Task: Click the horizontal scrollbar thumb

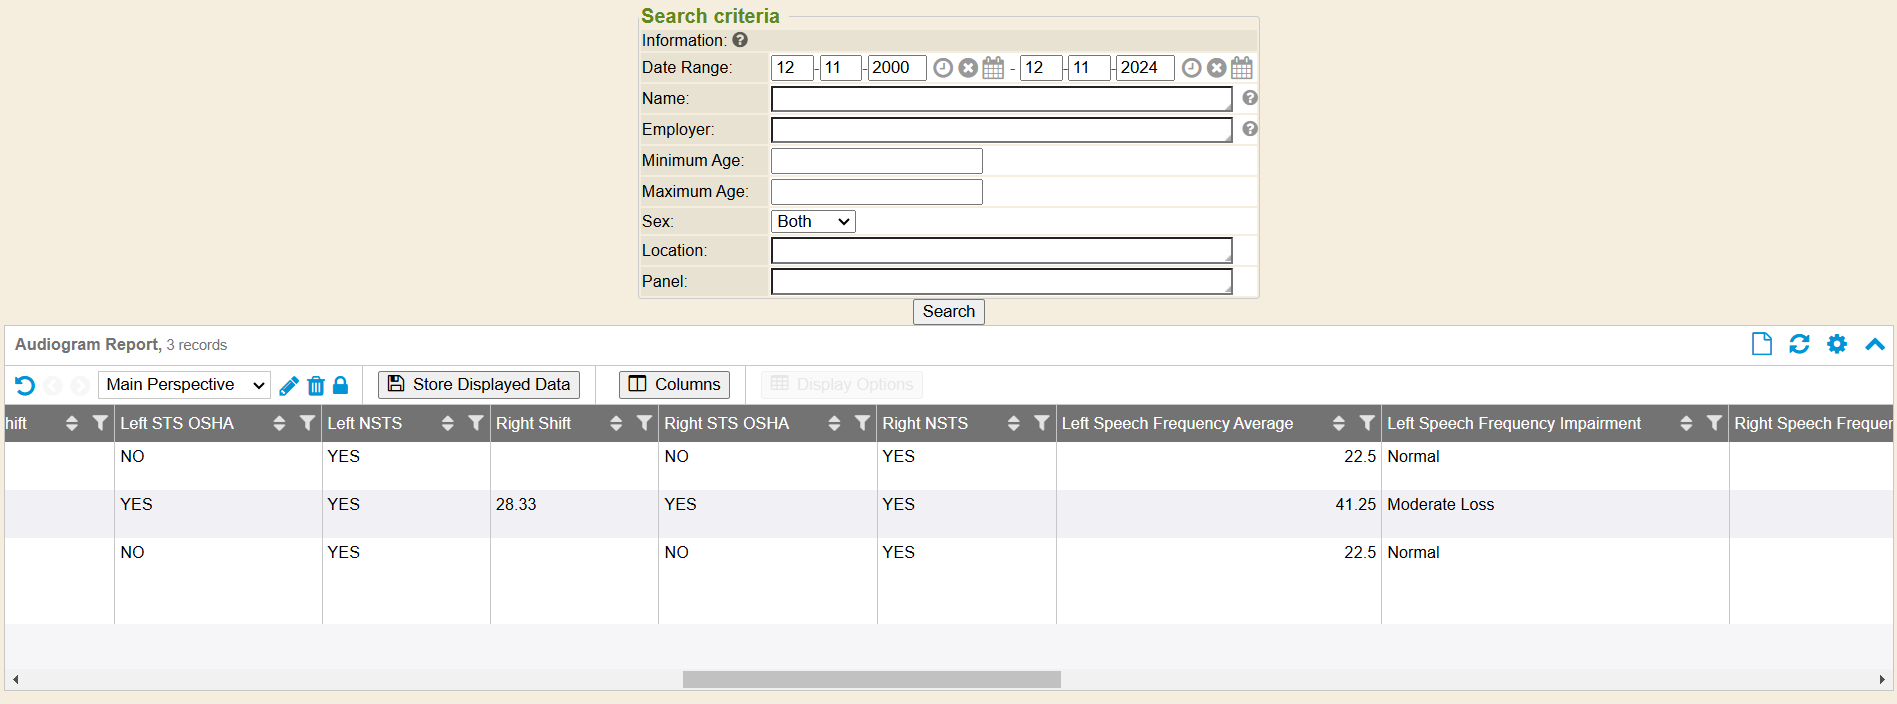Action: click(x=871, y=680)
